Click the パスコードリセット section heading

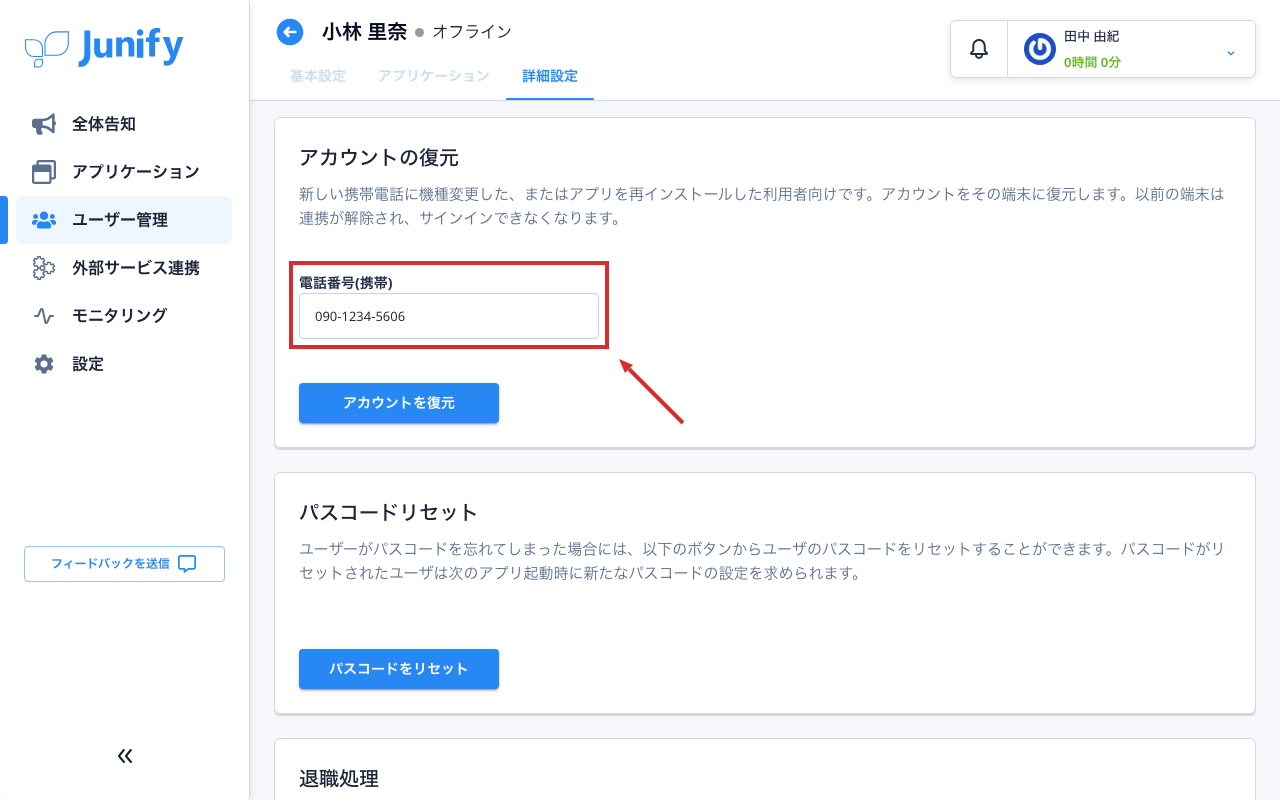point(389,512)
